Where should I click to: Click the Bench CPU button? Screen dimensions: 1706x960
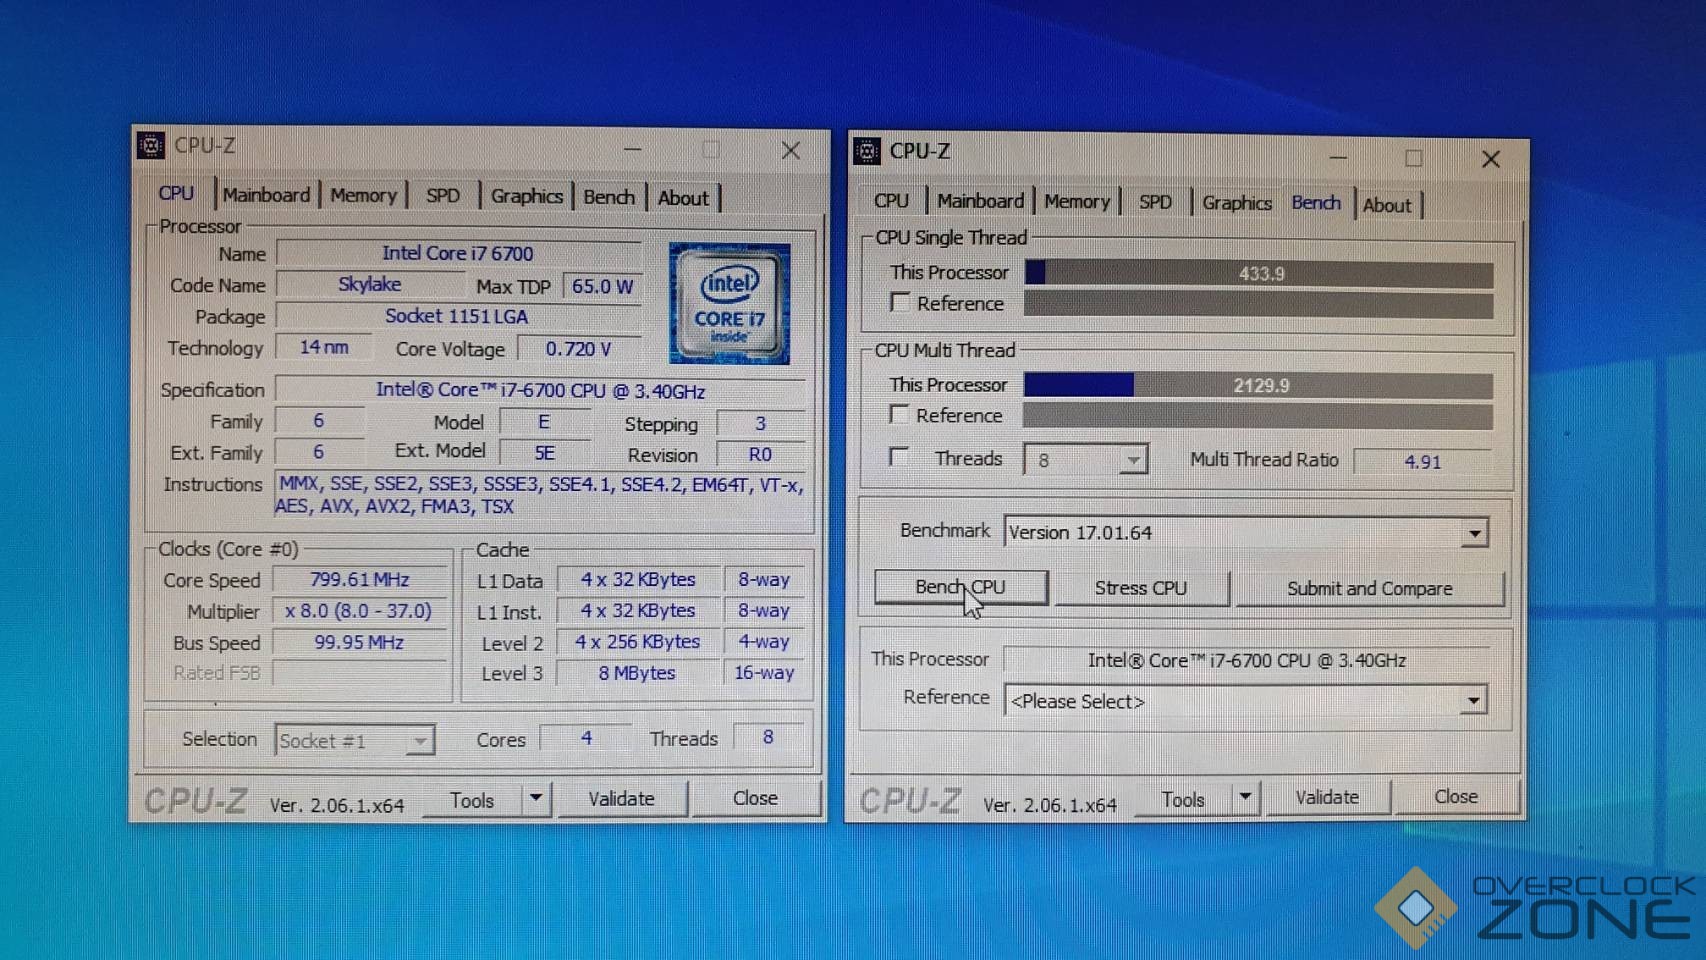(961, 587)
